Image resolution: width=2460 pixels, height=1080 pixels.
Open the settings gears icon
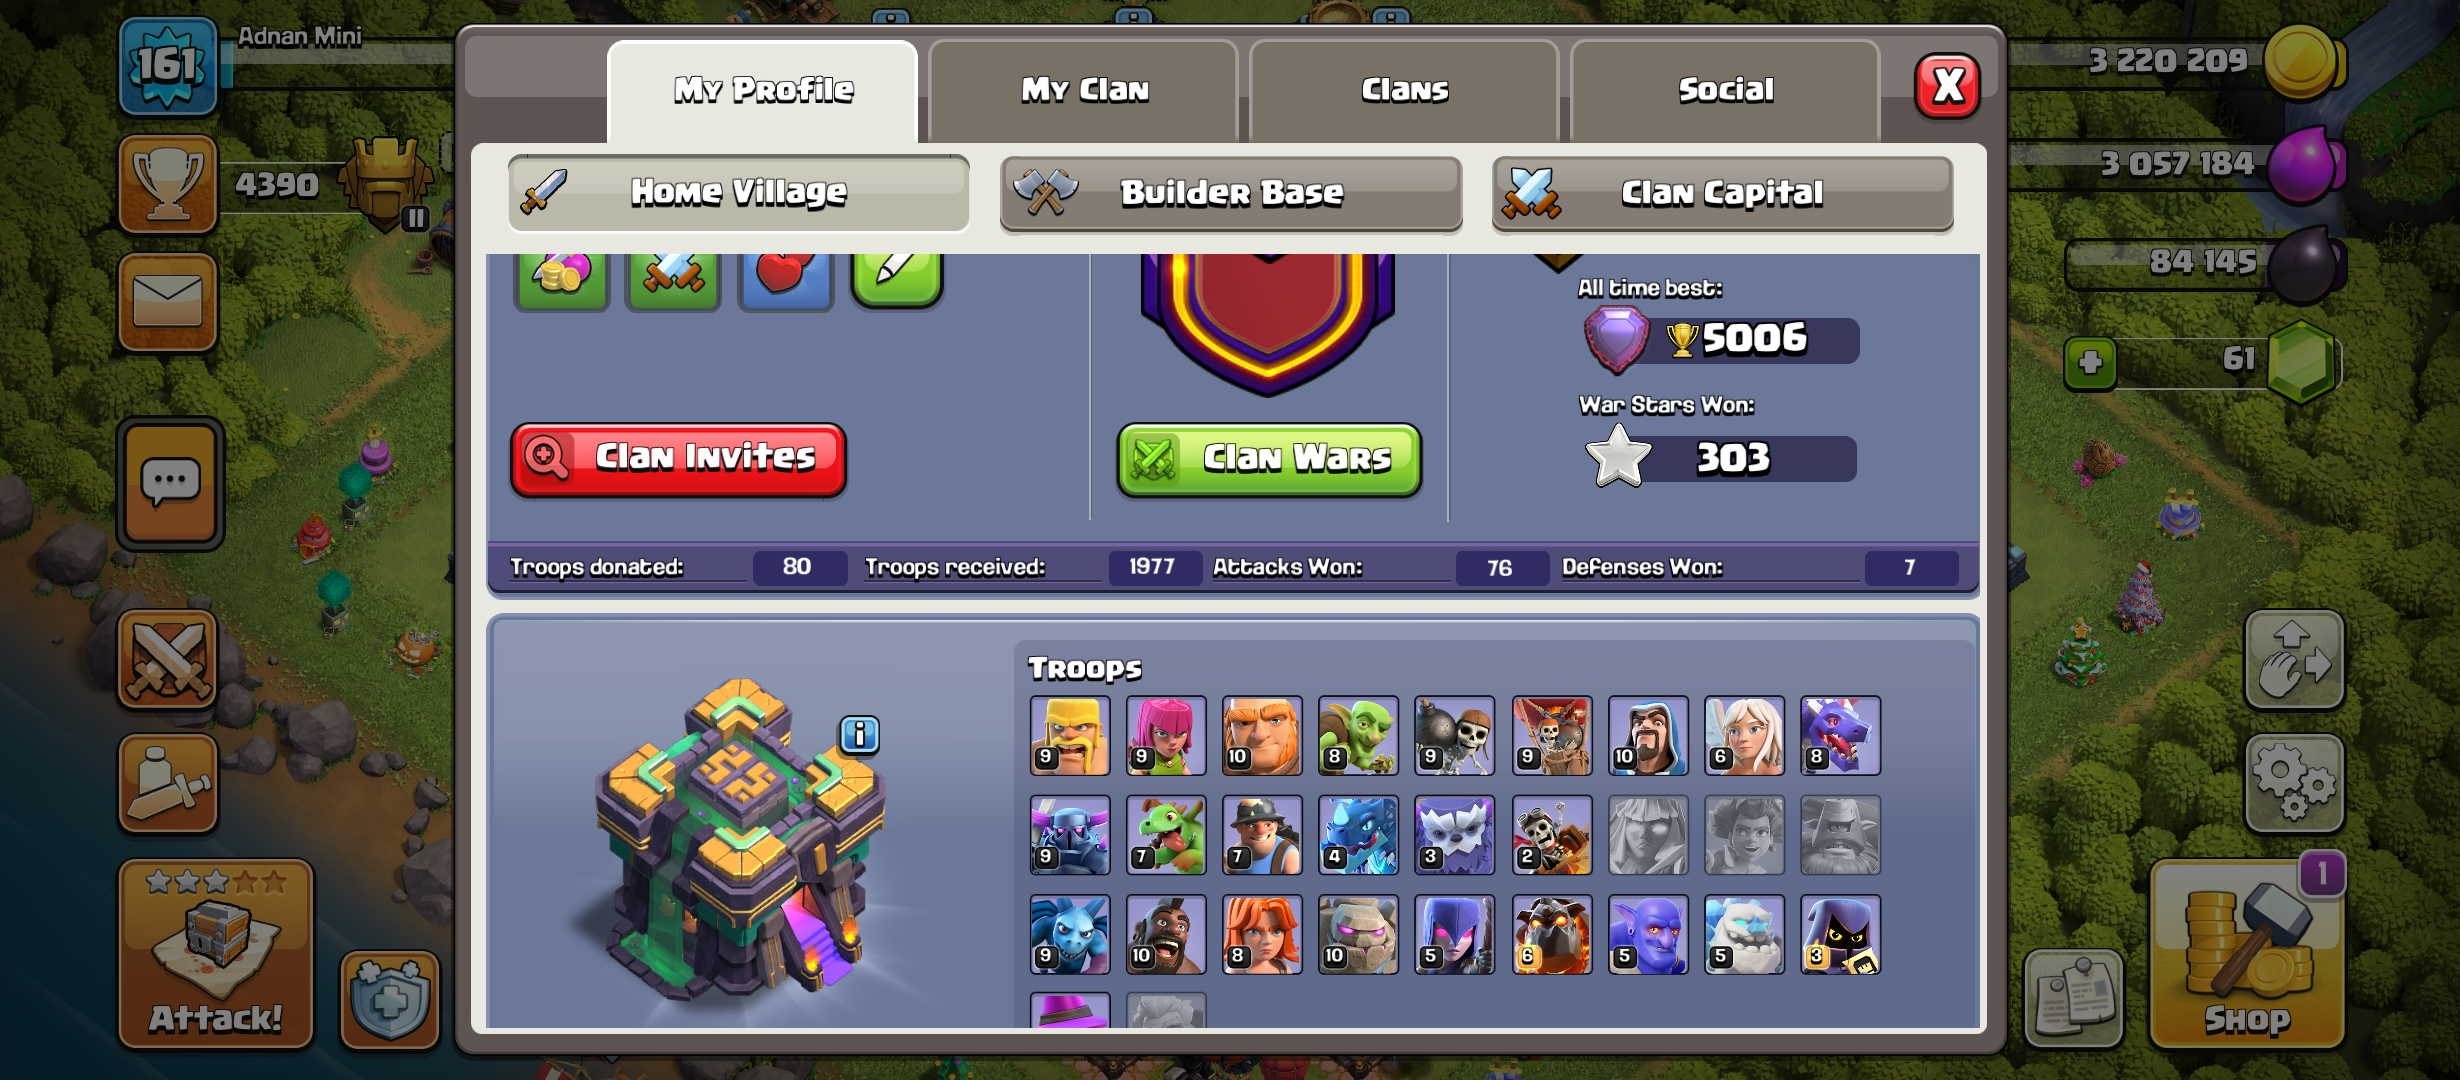(2294, 784)
